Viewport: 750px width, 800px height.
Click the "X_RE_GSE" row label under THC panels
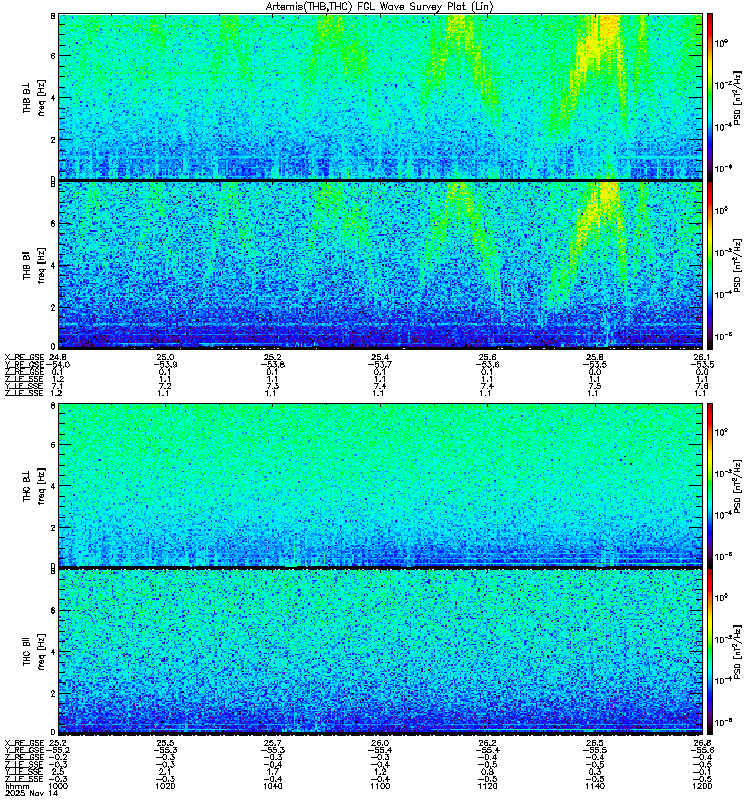click(x=24, y=743)
